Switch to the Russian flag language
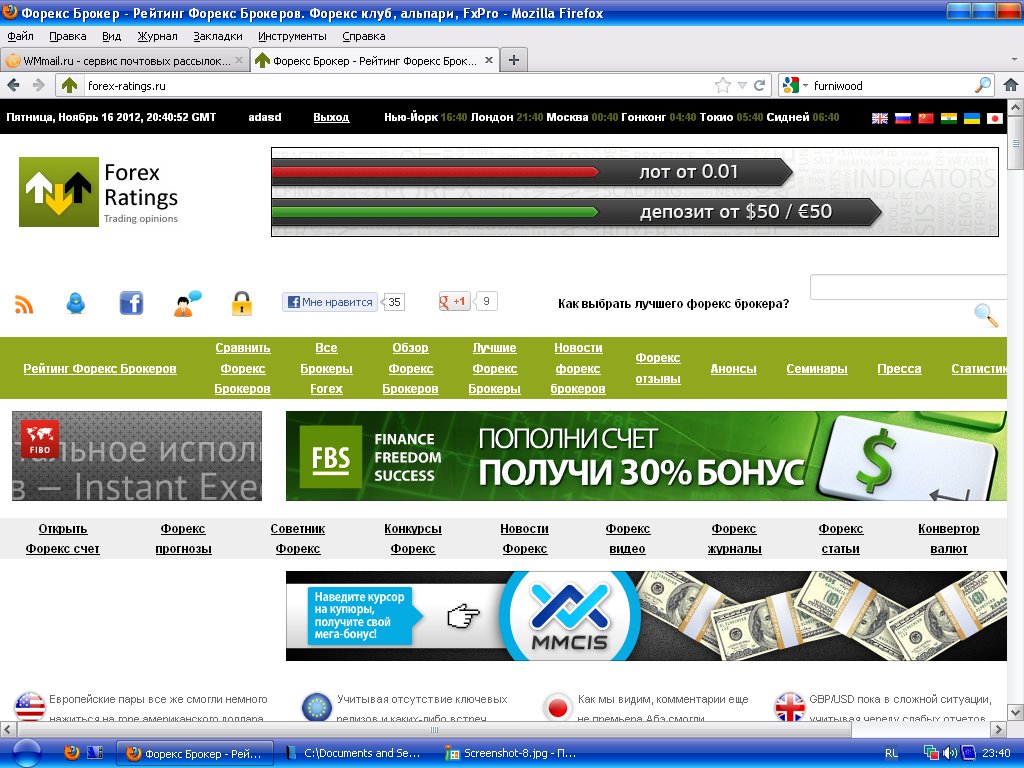This screenshot has width=1024, height=768. pos(903,118)
